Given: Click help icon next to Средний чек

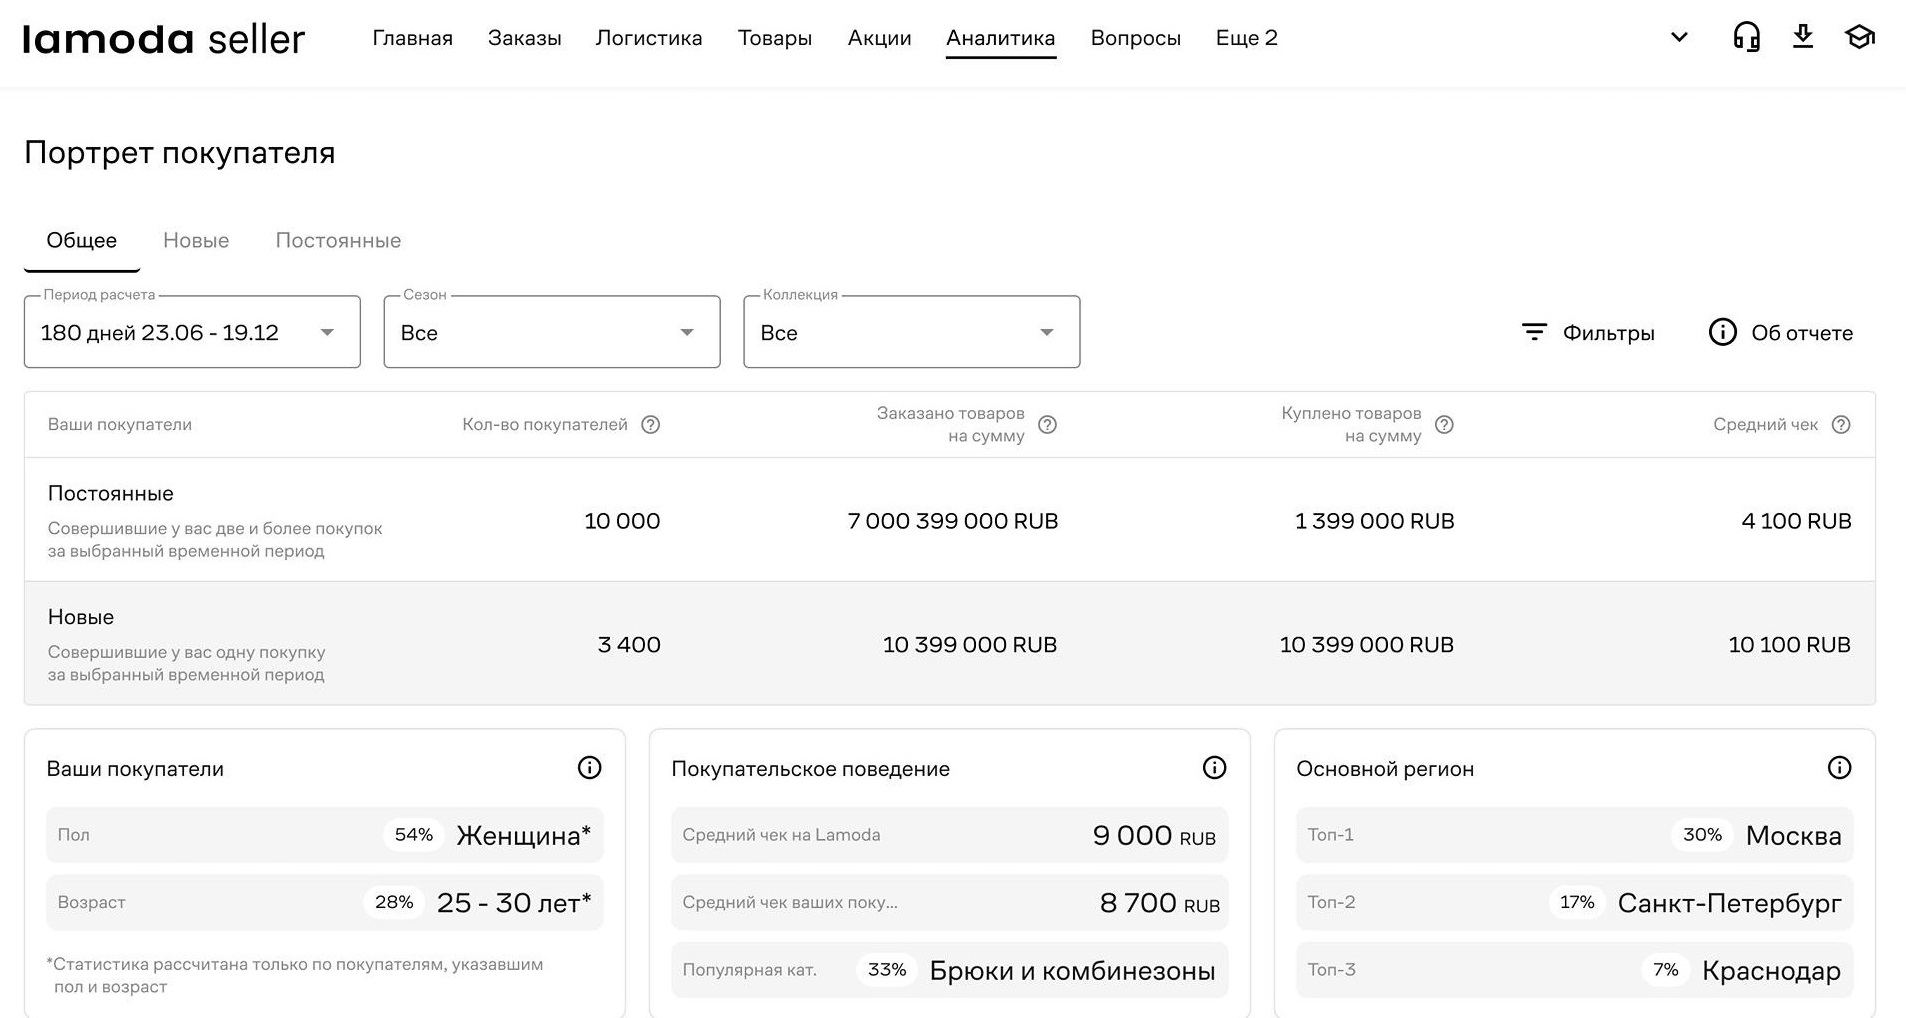Looking at the screenshot, I should pos(1841,425).
